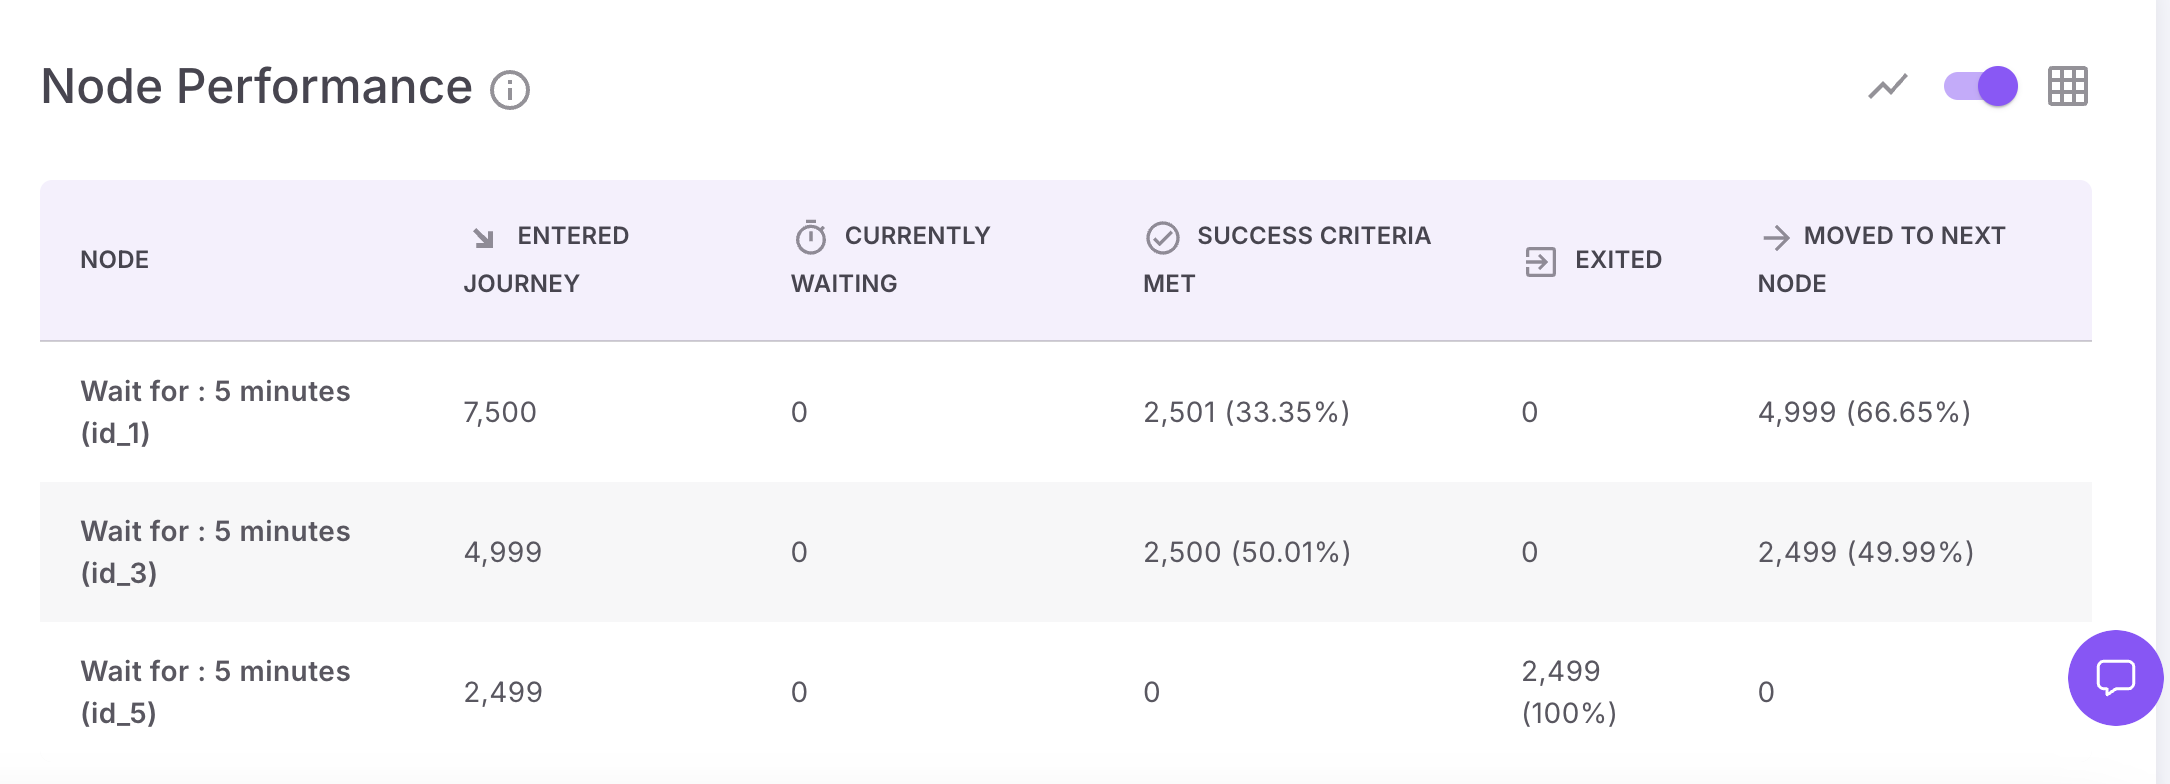
Task: Click the Currently Waiting stopwatch icon
Action: coord(810,237)
